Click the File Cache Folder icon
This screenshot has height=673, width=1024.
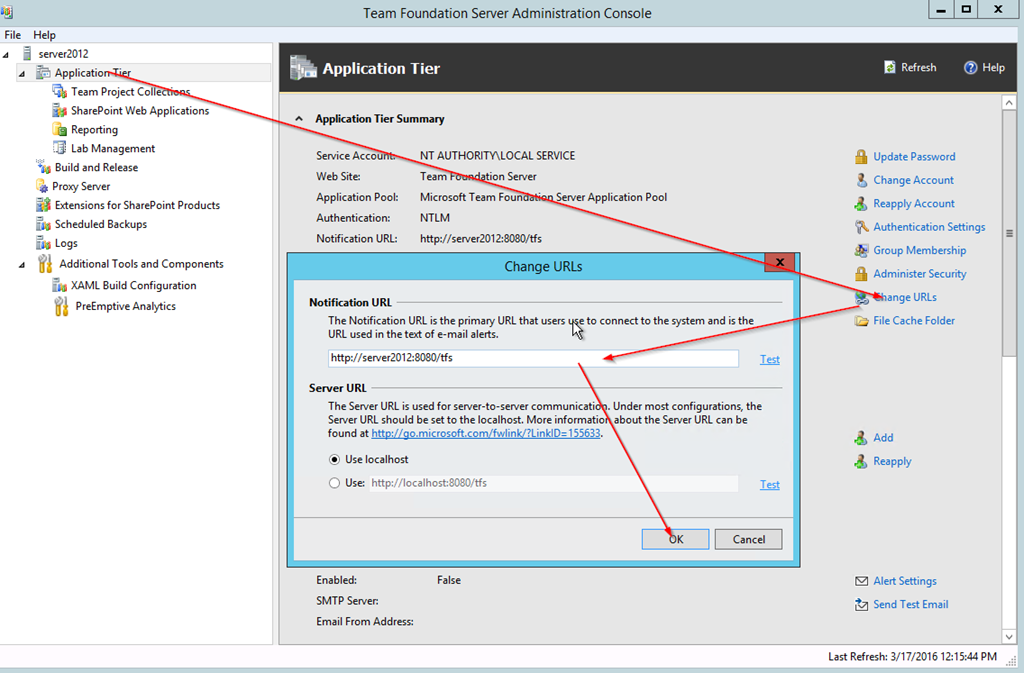point(861,321)
